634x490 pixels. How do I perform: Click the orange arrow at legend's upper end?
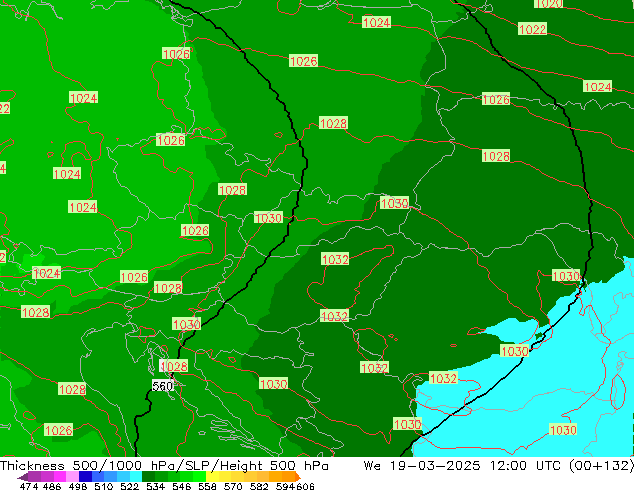(x=298, y=476)
